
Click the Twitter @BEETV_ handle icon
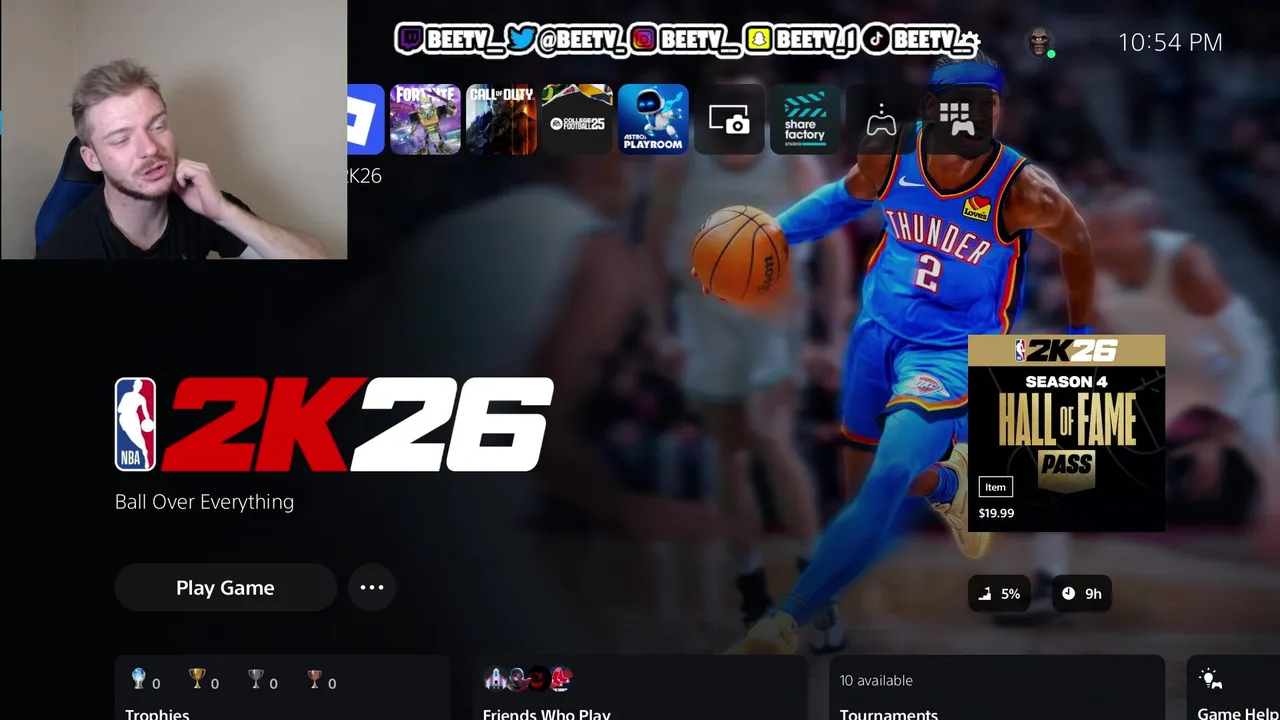pyautogui.click(x=521, y=40)
